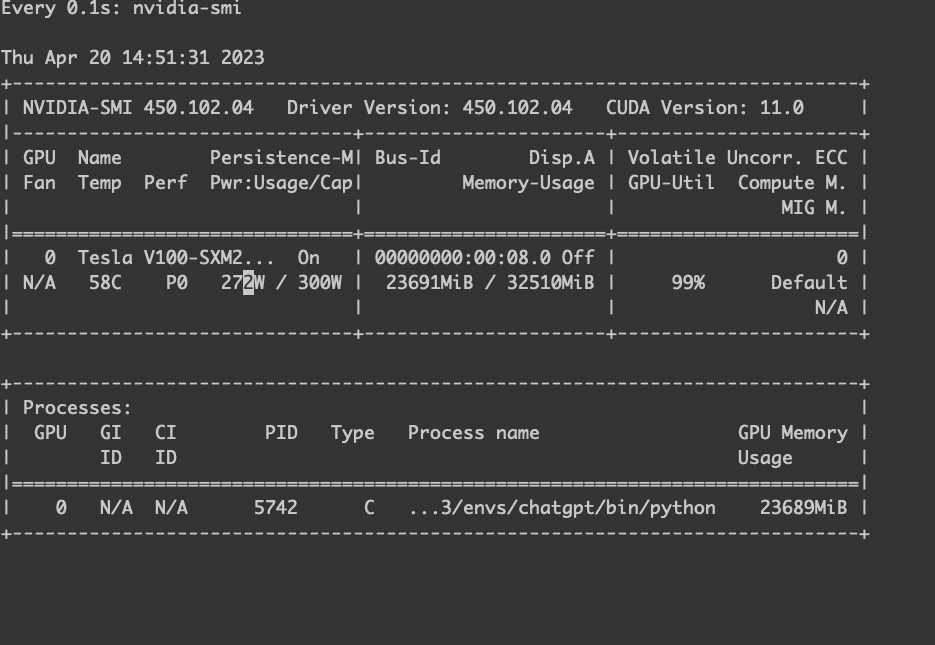Click the timestamp Thu Apr 20 14:51:31 2023
This screenshot has height=645, width=935.
pos(133,58)
